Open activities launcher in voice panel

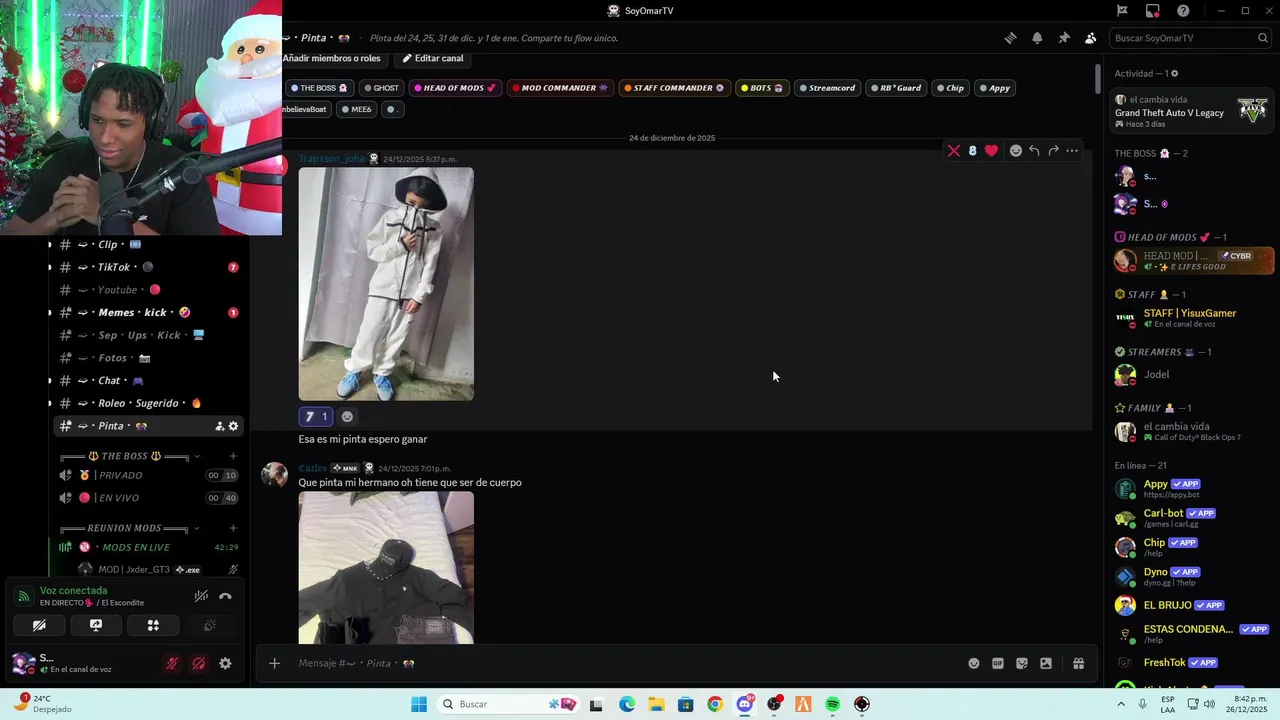click(x=153, y=625)
